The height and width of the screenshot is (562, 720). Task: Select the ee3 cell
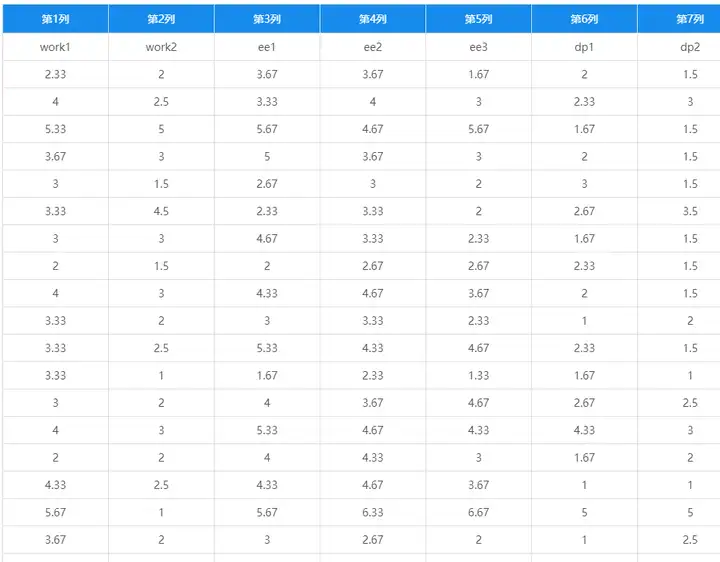[478, 47]
